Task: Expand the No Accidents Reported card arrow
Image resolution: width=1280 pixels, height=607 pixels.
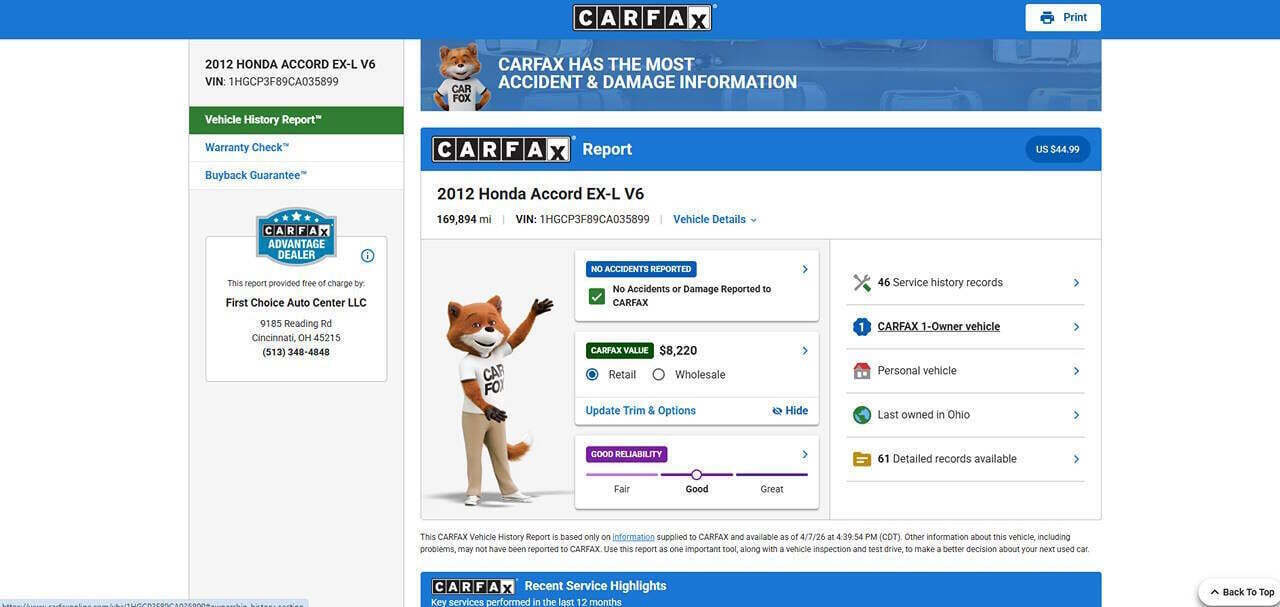Action: [x=805, y=269]
